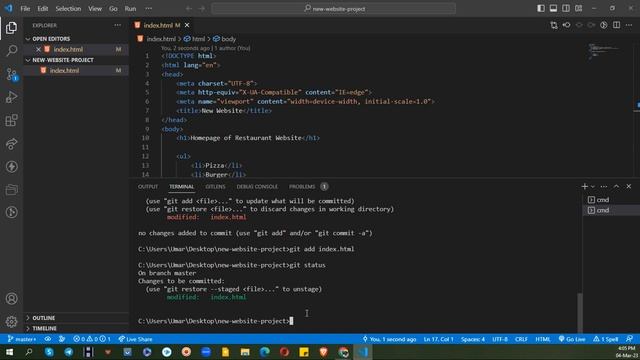Open Customize Layout button
The width and height of the screenshot is (640, 360).
click(579, 9)
